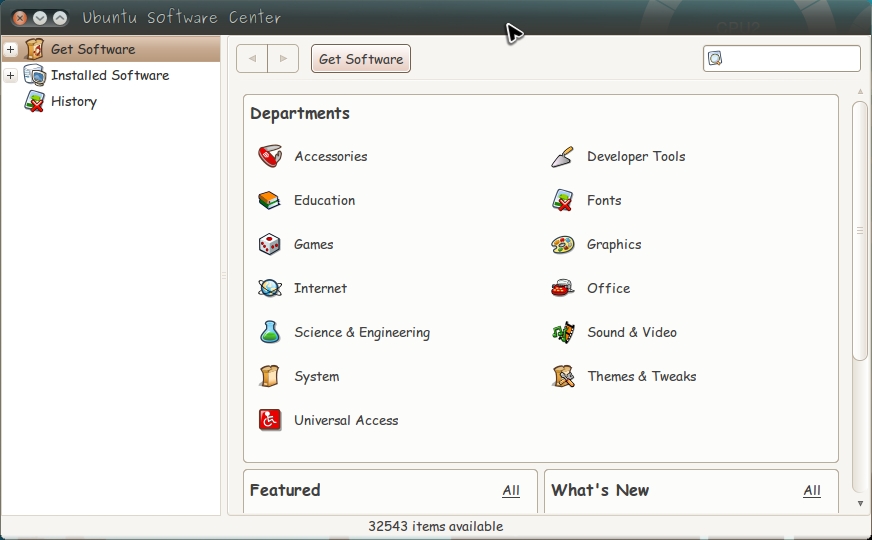
Task: Click the What's New section heading
Action: pyautogui.click(x=600, y=490)
